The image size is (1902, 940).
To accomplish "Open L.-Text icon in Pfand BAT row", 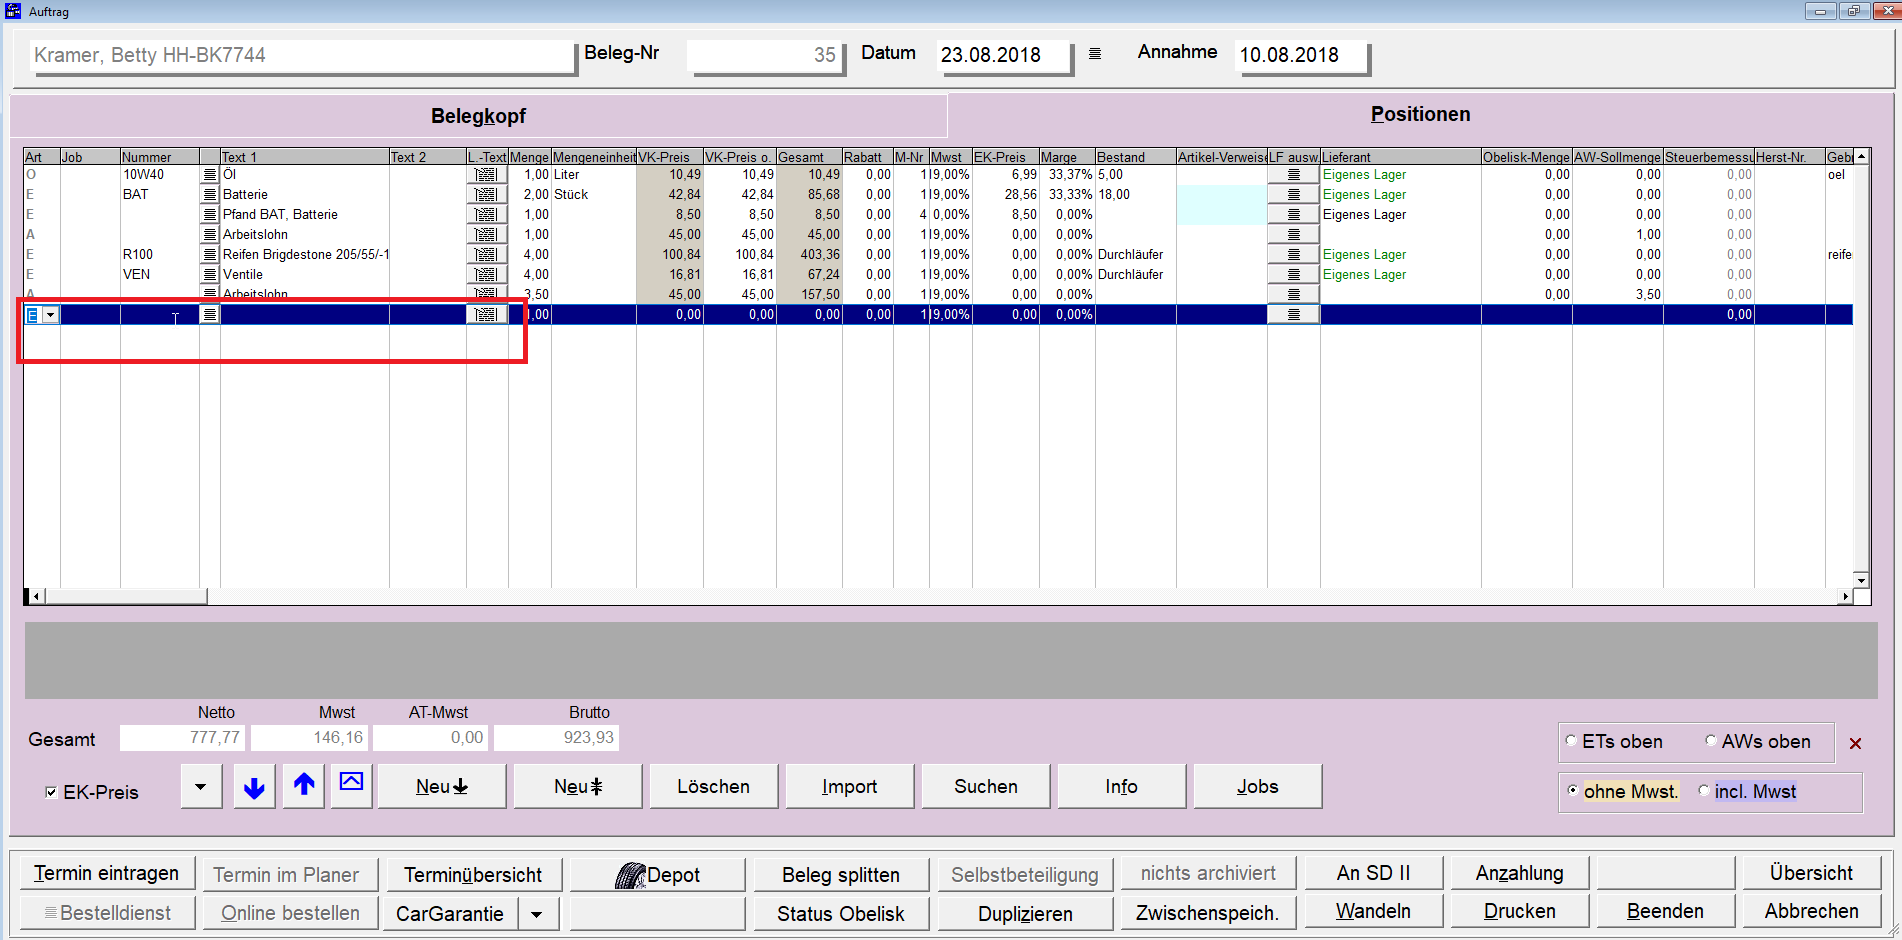I will (x=487, y=214).
